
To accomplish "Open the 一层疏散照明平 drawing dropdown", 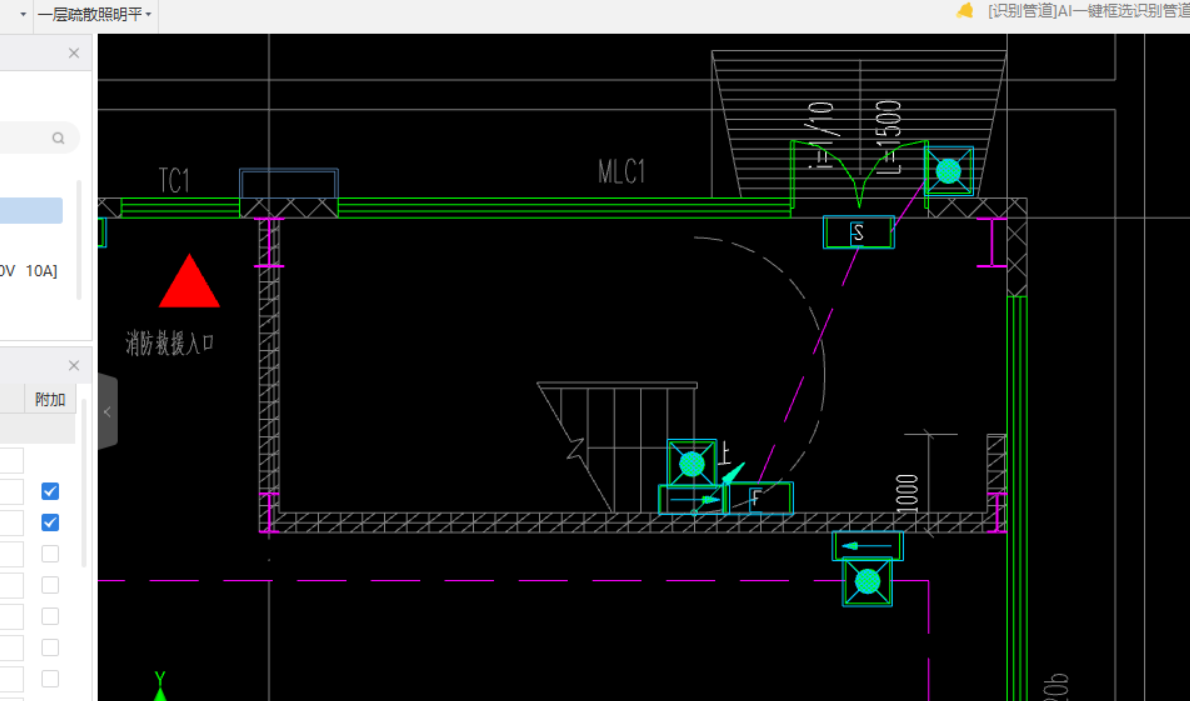I will (x=95, y=14).
